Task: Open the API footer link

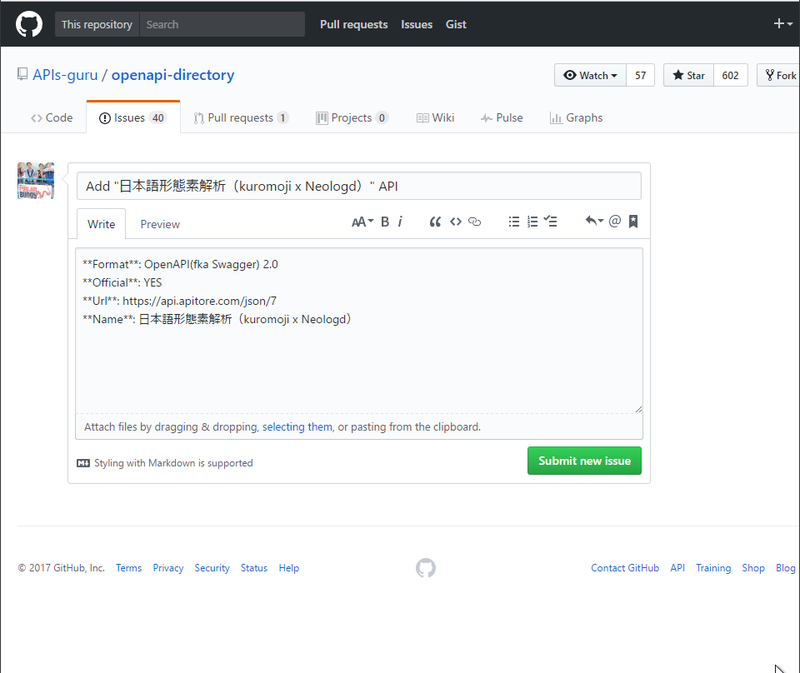Action: [678, 568]
